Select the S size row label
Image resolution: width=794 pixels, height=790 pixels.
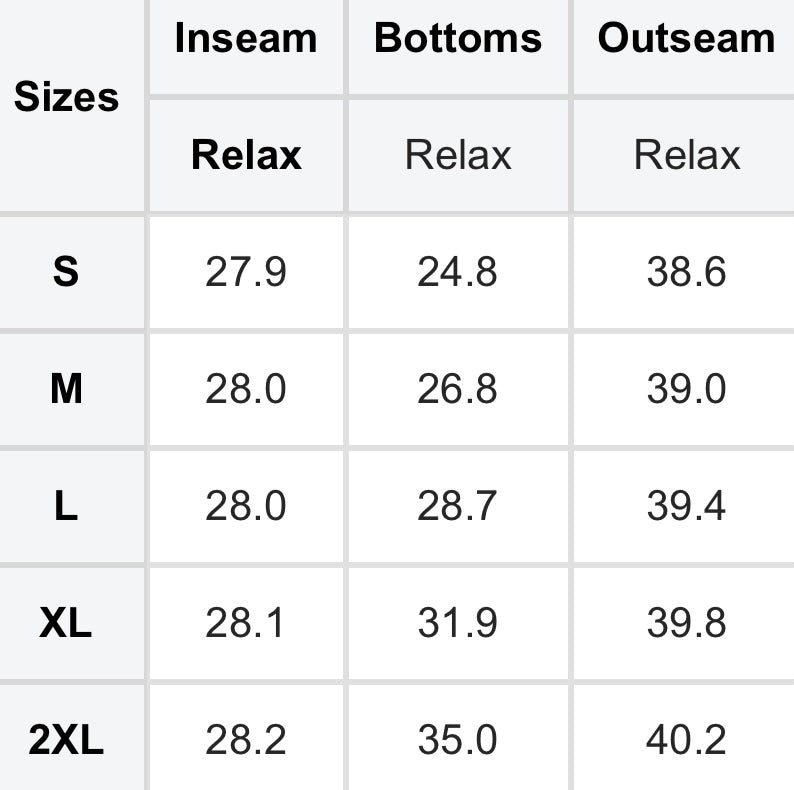[66, 272]
